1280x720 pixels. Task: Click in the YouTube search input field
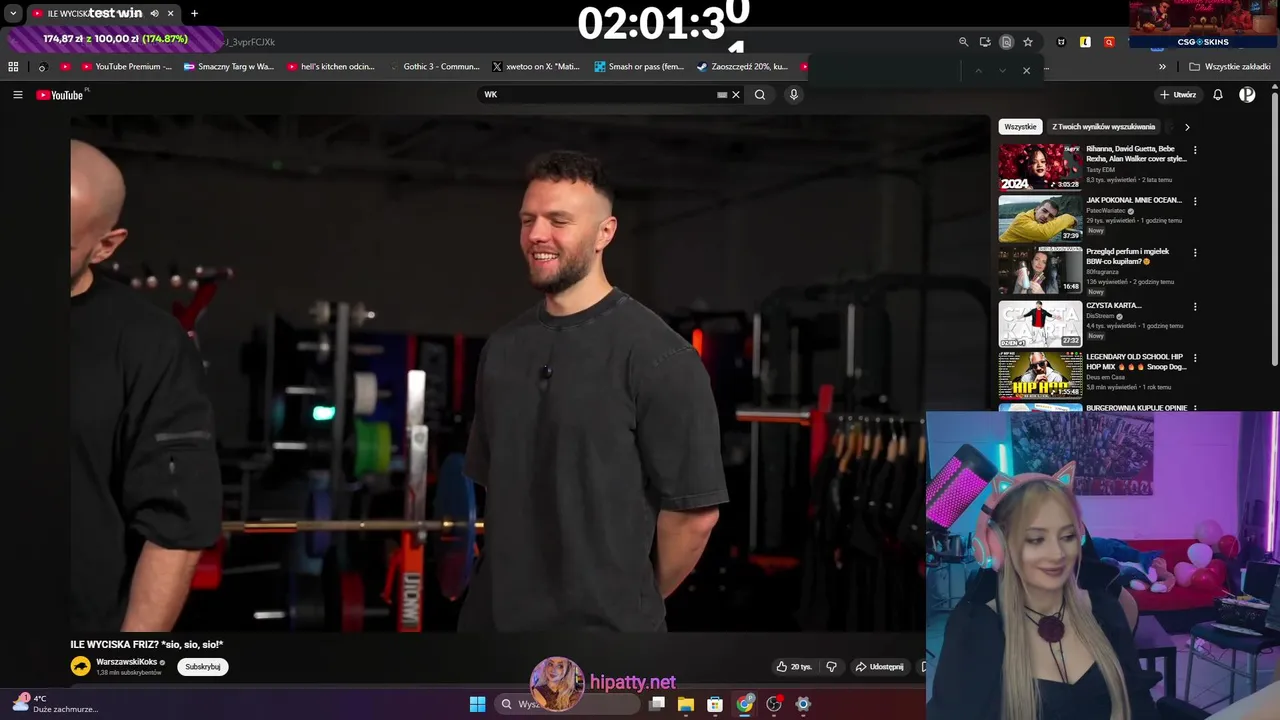coord(596,95)
